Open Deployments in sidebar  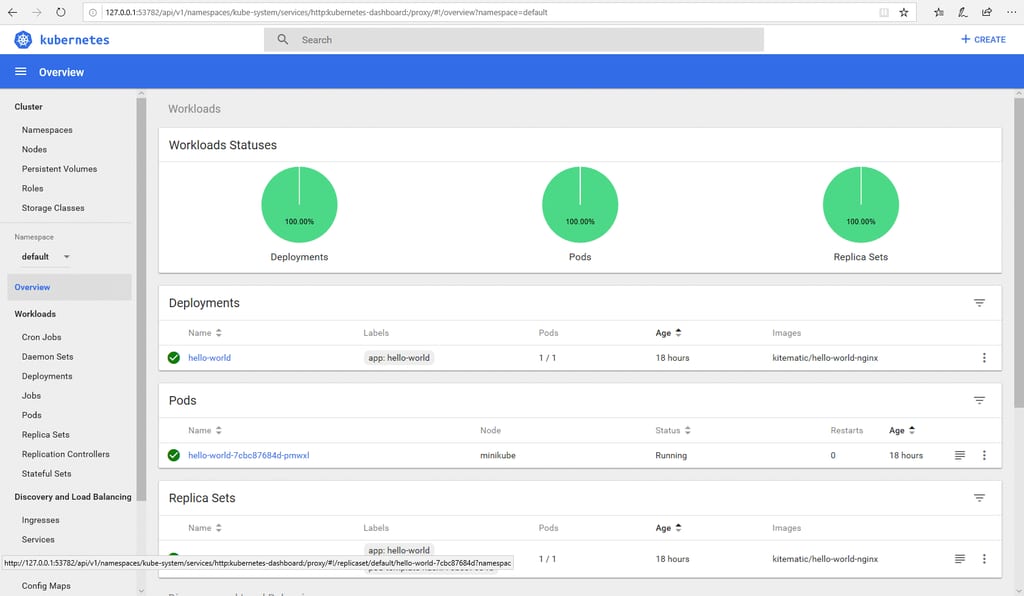[x=47, y=377]
